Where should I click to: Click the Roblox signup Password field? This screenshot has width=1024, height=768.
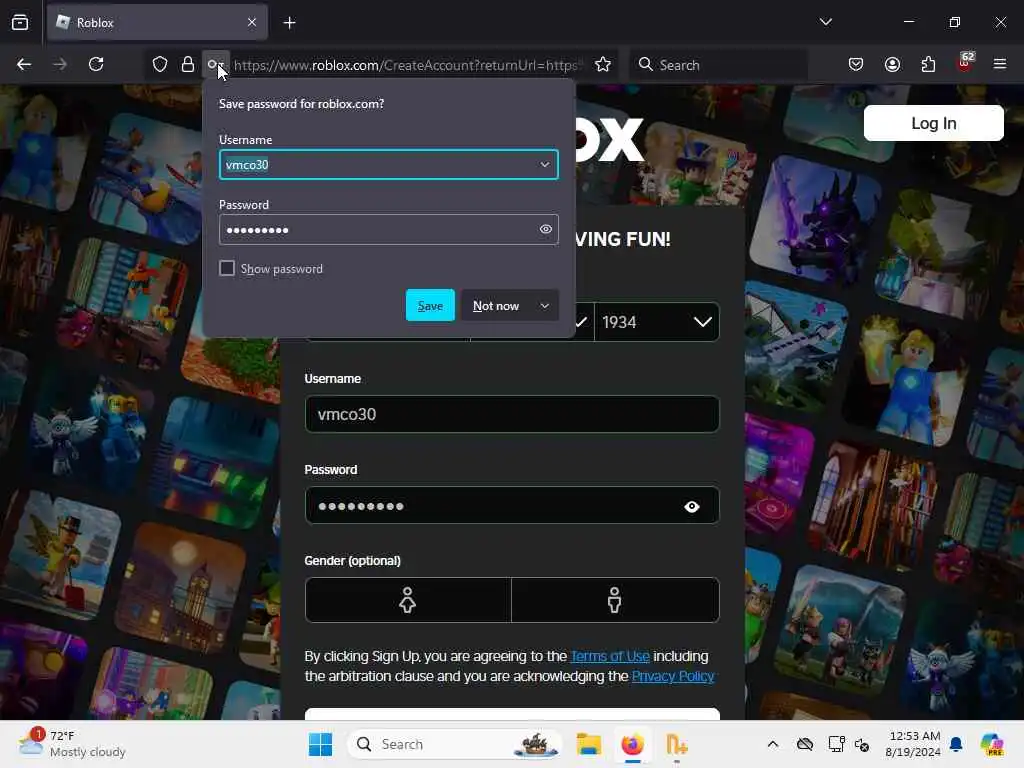tap(512, 505)
